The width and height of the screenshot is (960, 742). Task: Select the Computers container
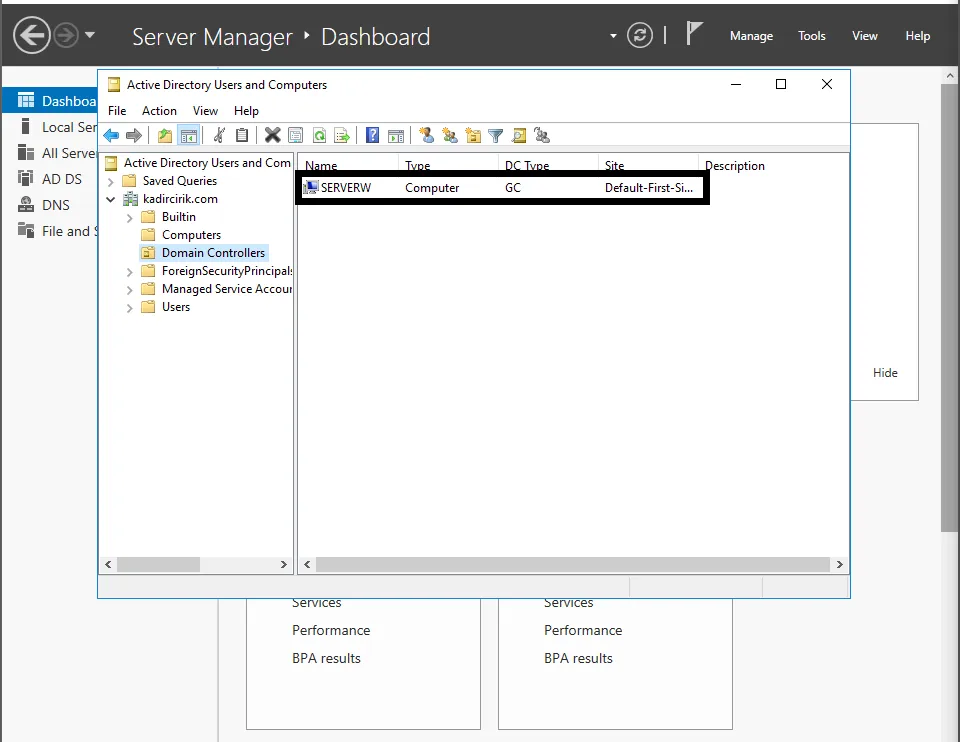[x=191, y=235]
